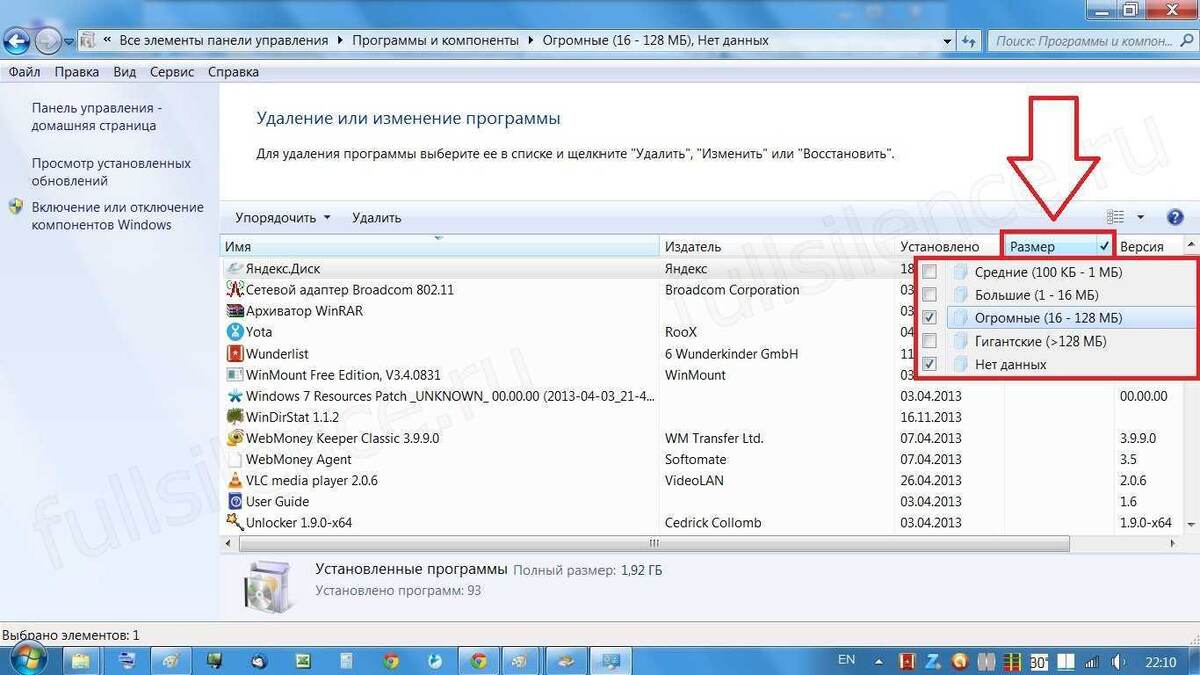Select the WinMount Free Edition icon

[235, 375]
